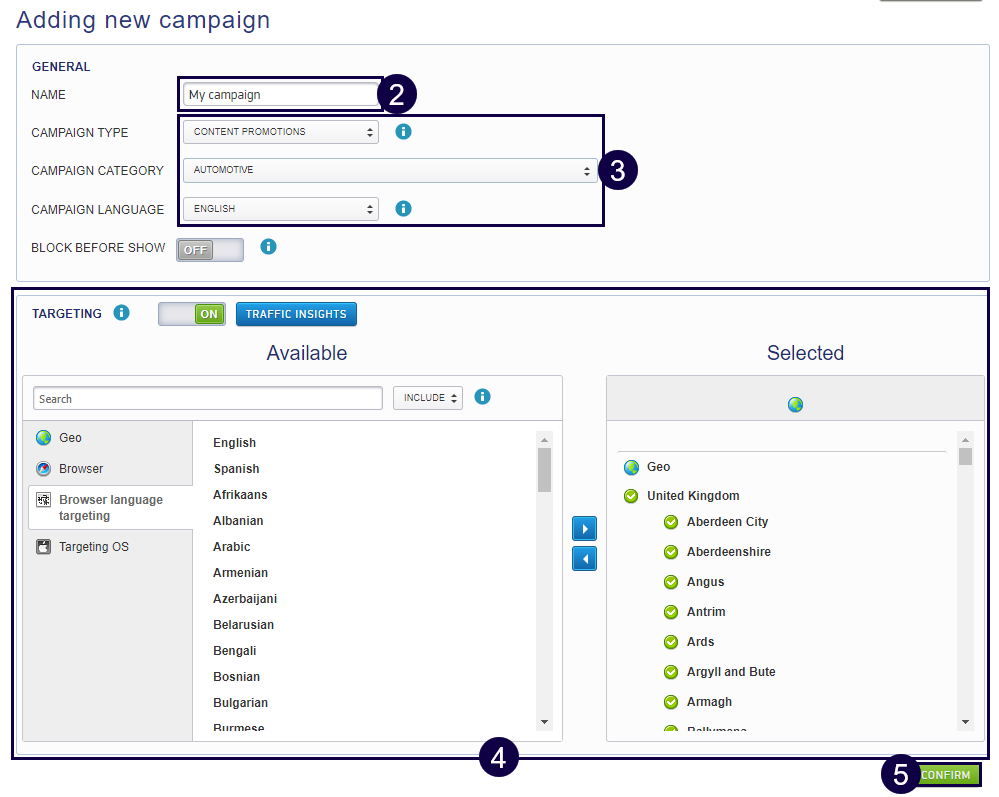Image resolution: width=999 pixels, height=797 pixels.
Task: Click left arrow to remove selected item
Action: tap(584, 558)
